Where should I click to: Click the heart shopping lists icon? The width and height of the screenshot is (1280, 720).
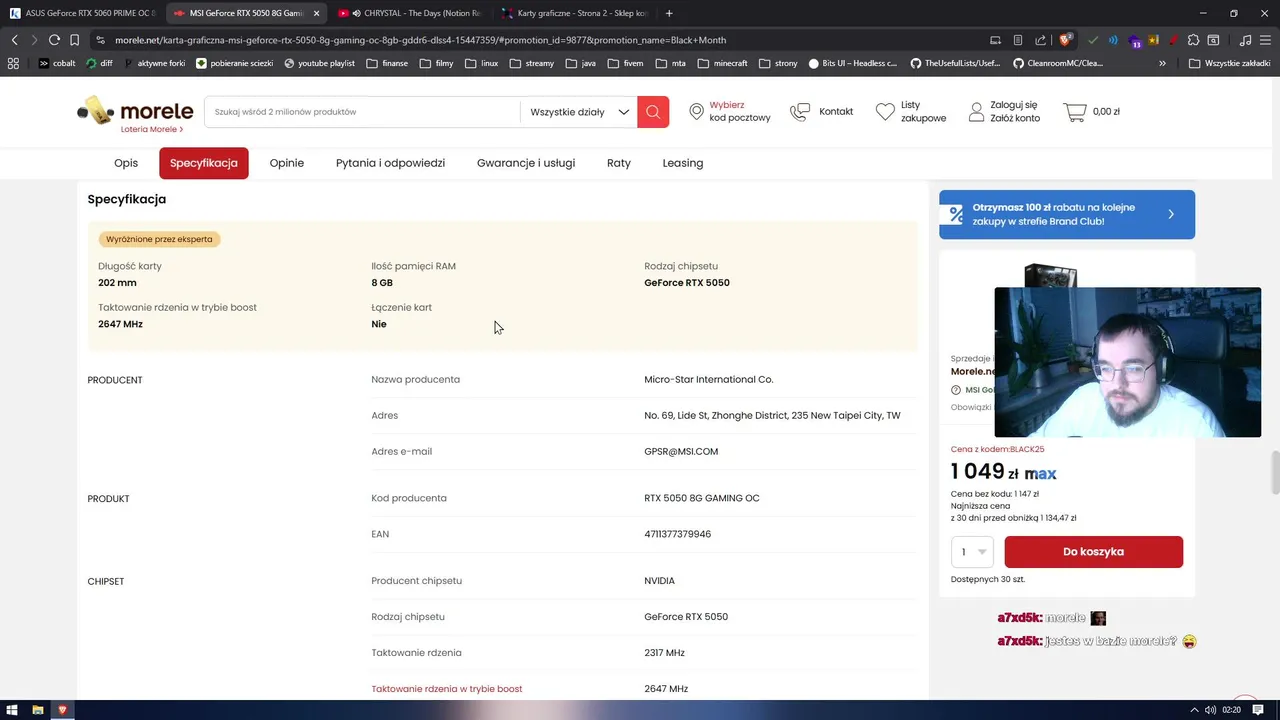885,112
